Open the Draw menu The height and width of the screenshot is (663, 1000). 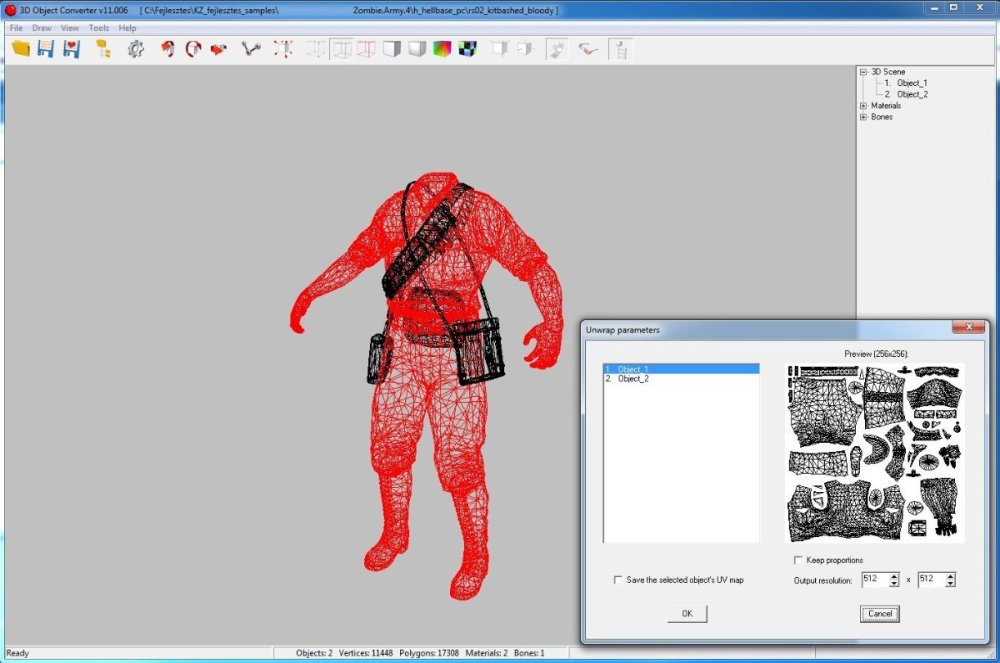tap(41, 28)
